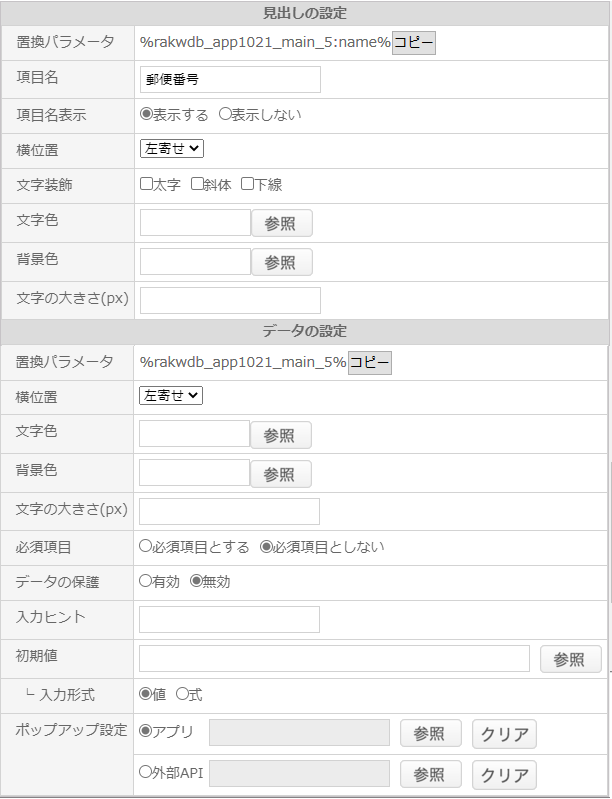Open 参照 for heading 背景色
Screen dimensions: 612x799
282,262
